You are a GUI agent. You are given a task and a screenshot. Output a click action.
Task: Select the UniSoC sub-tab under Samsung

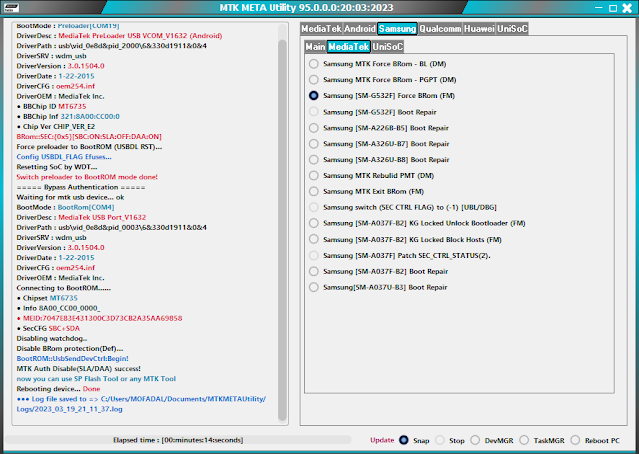coord(387,47)
